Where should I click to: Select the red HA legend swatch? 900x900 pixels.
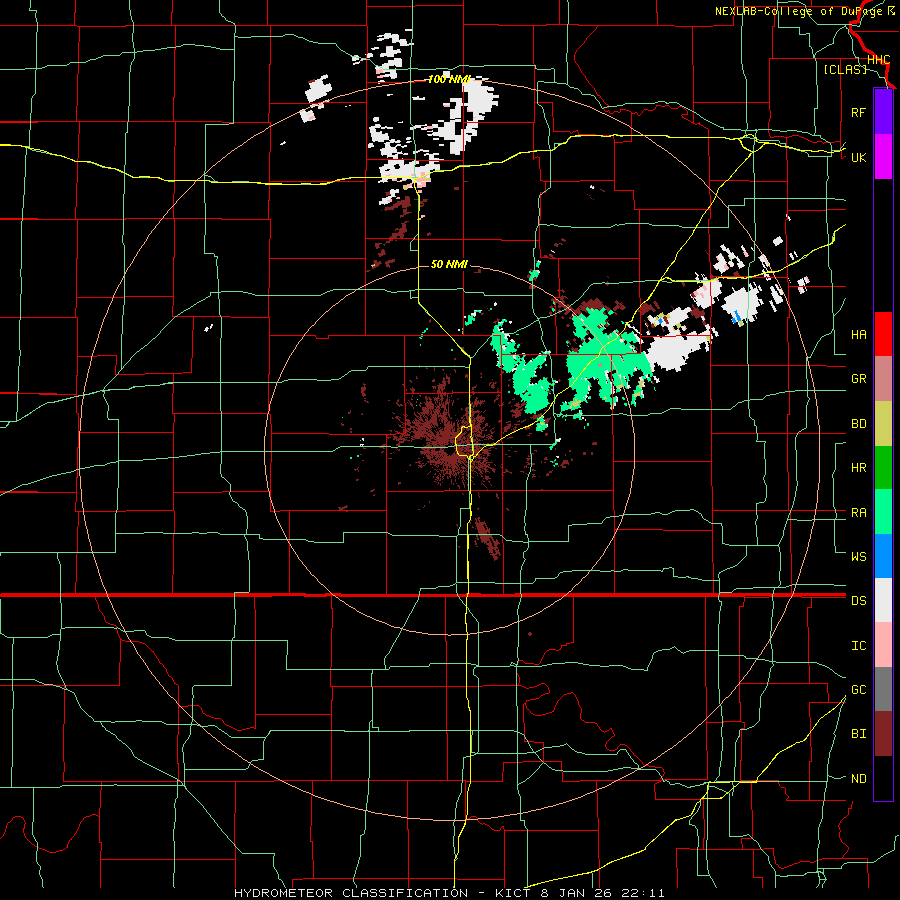pos(883,334)
